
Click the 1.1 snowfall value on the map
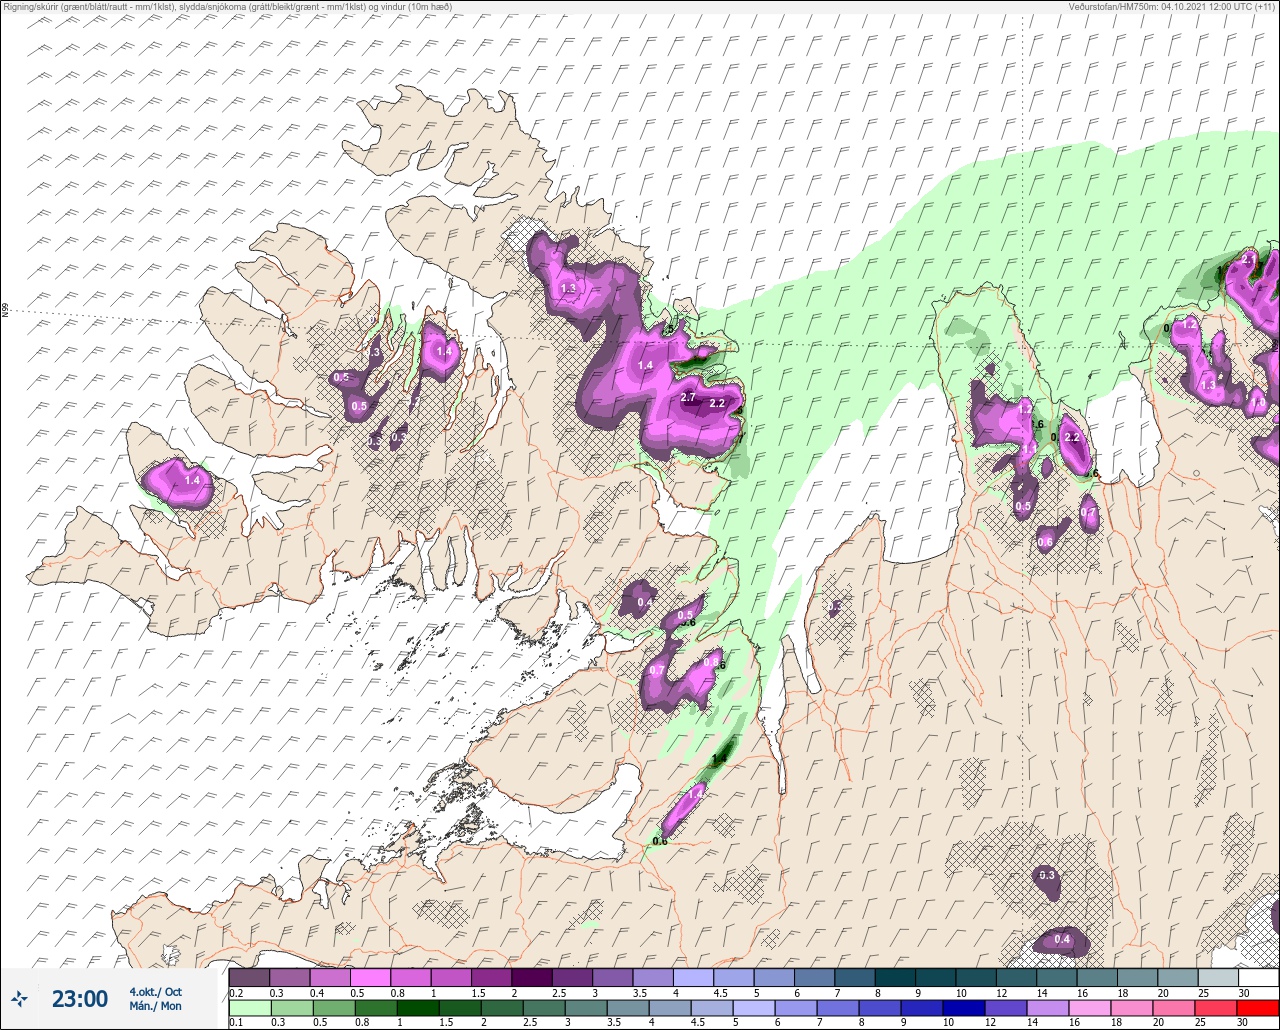[1030, 449]
